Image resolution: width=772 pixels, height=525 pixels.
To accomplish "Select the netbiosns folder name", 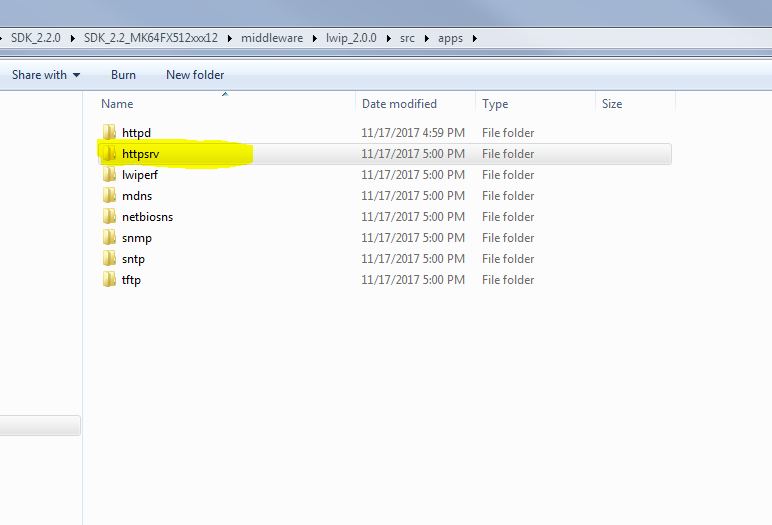I will 147,217.
